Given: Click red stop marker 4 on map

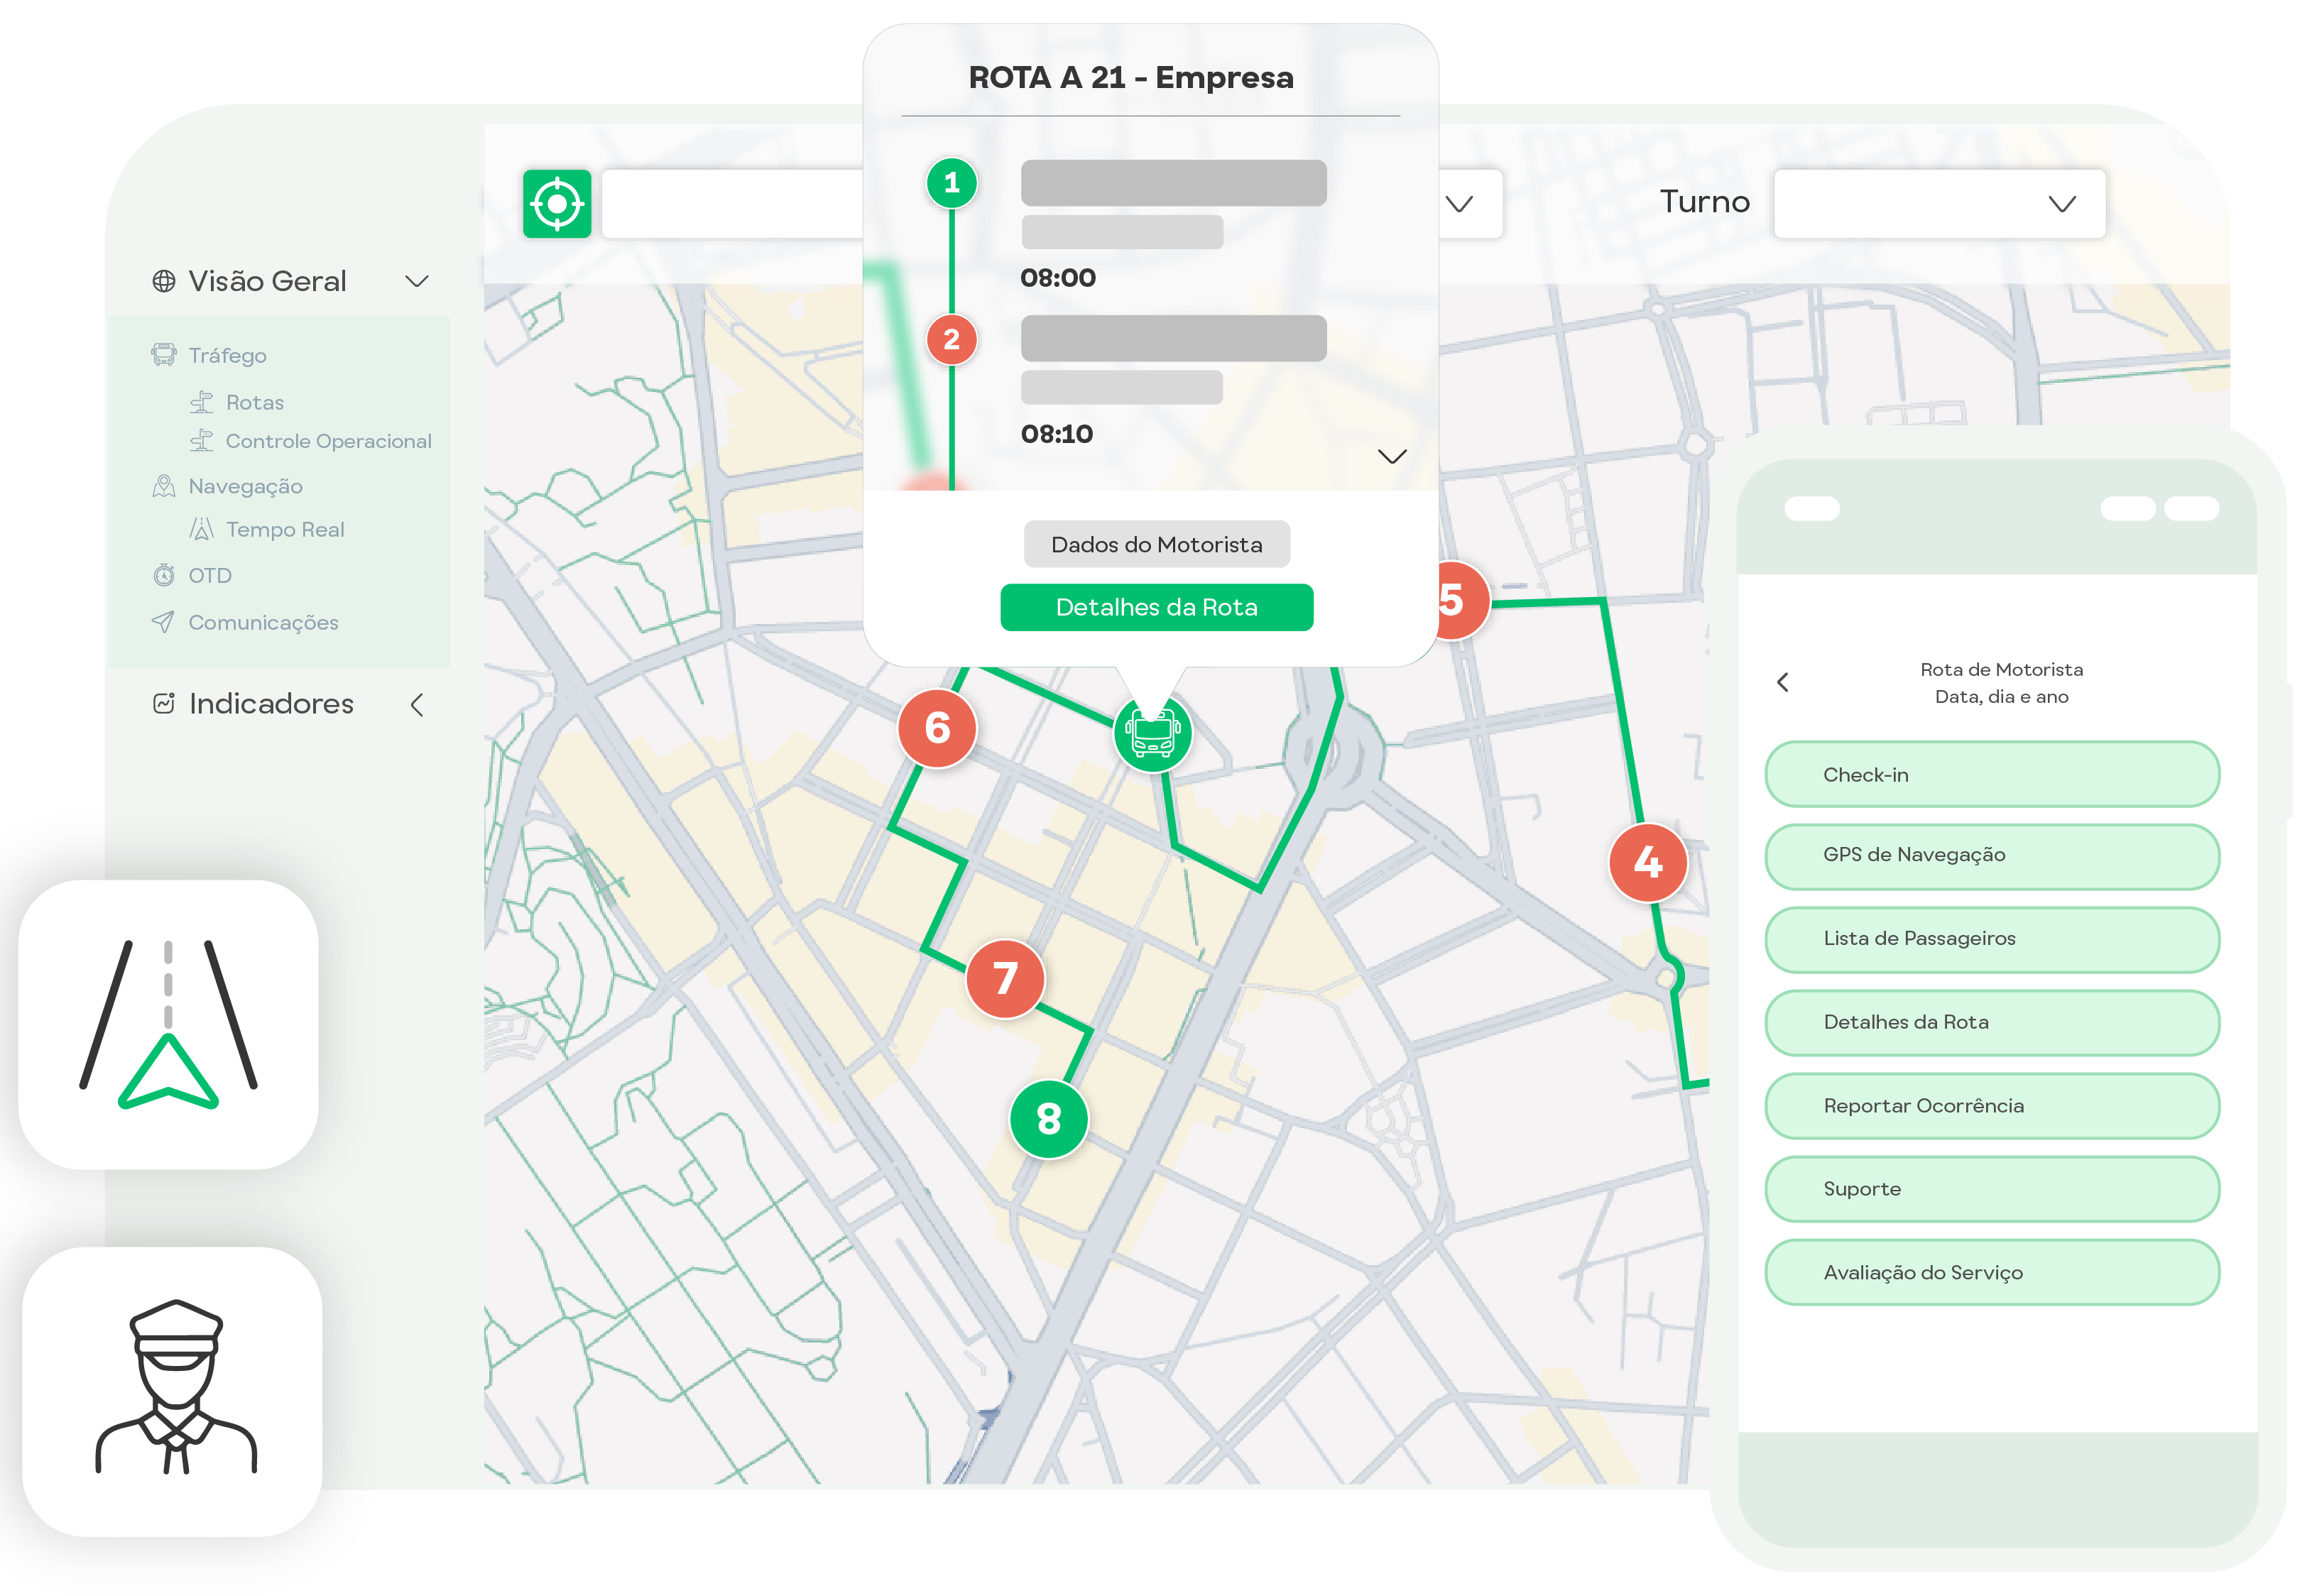Looking at the screenshot, I should [1648, 862].
